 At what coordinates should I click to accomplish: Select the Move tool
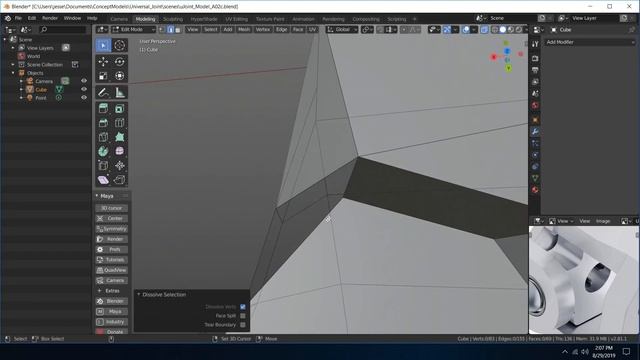coord(103,62)
